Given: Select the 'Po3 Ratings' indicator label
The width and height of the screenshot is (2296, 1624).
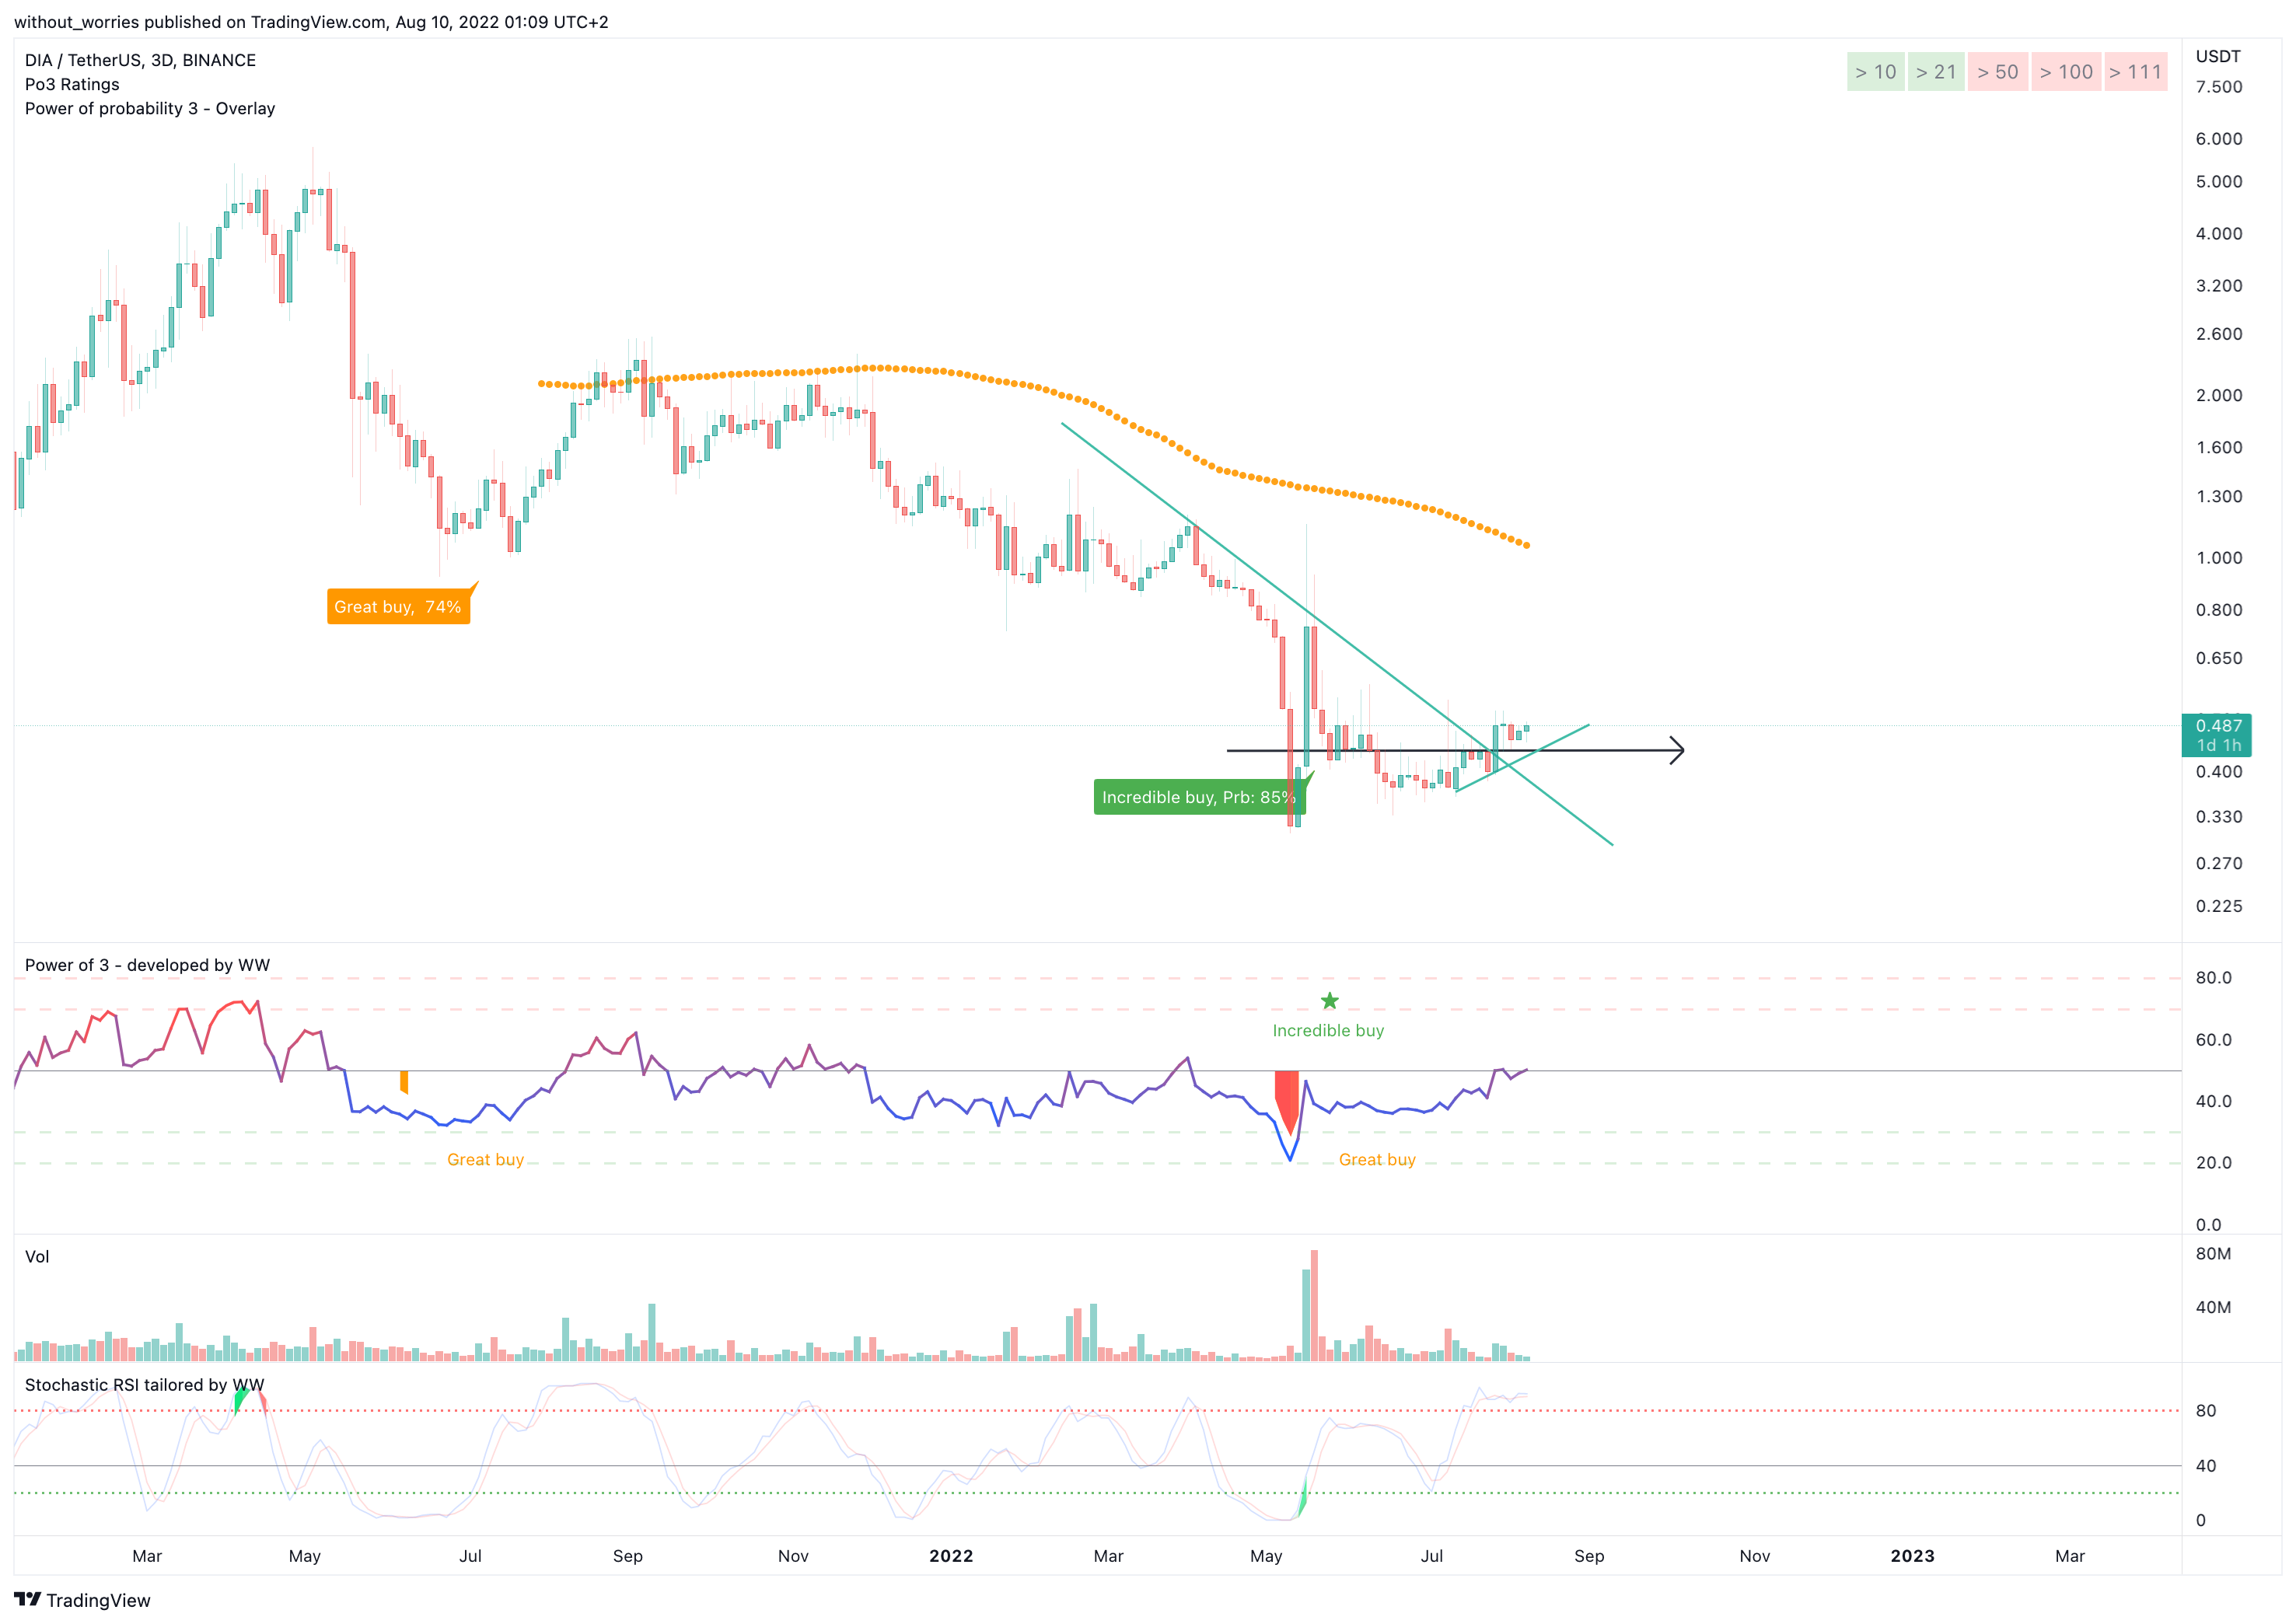Looking at the screenshot, I should click(72, 84).
